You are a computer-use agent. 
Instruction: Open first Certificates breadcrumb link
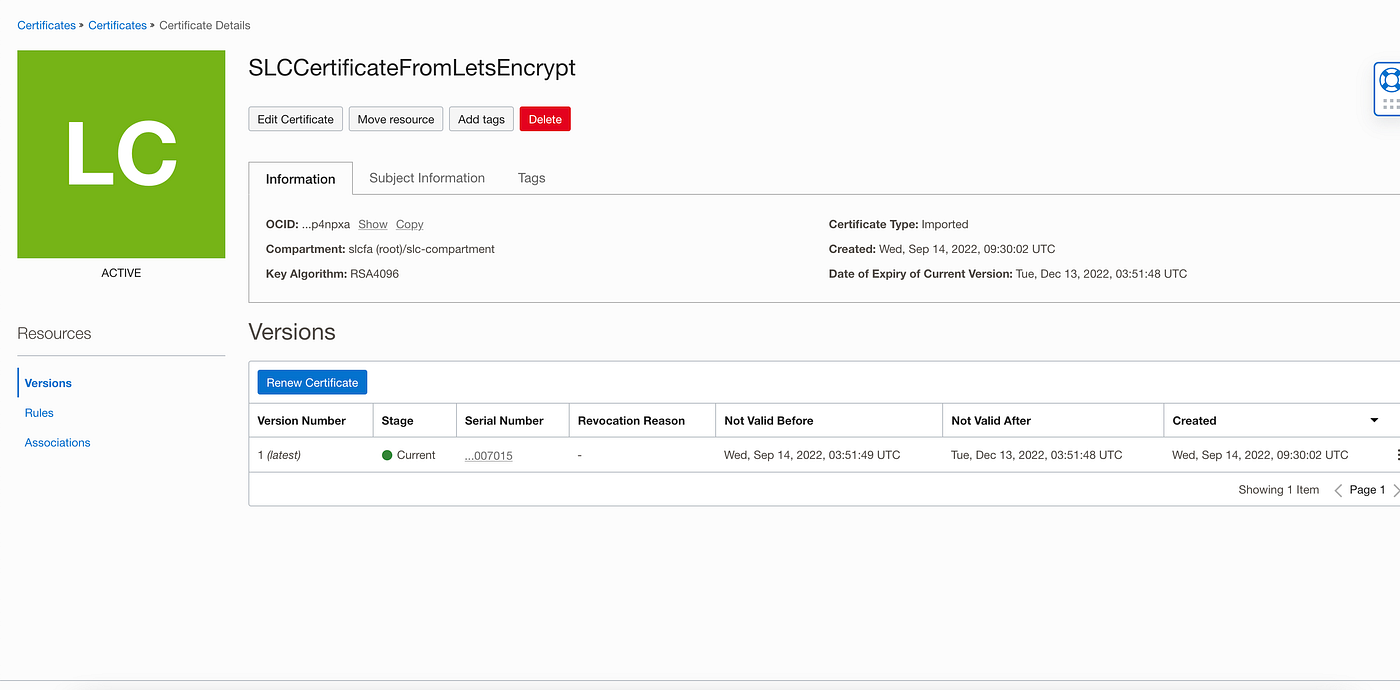[46, 25]
